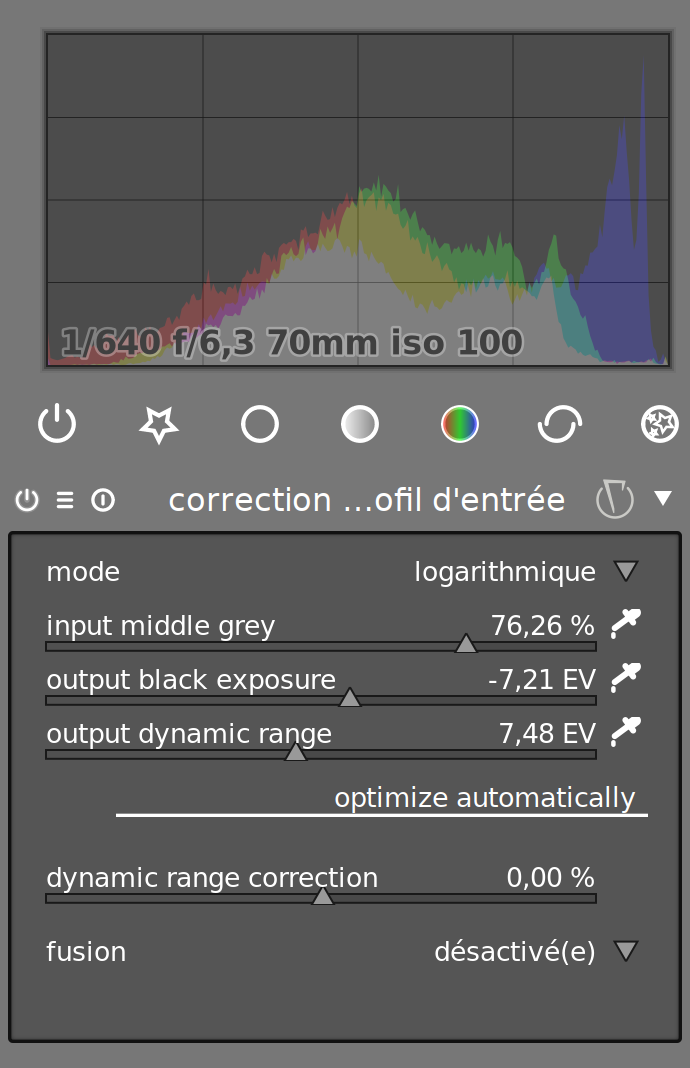Pick output black exposure with eyedropper
Image resolution: width=690 pixels, height=1068 pixels.
click(x=625, y=678)
